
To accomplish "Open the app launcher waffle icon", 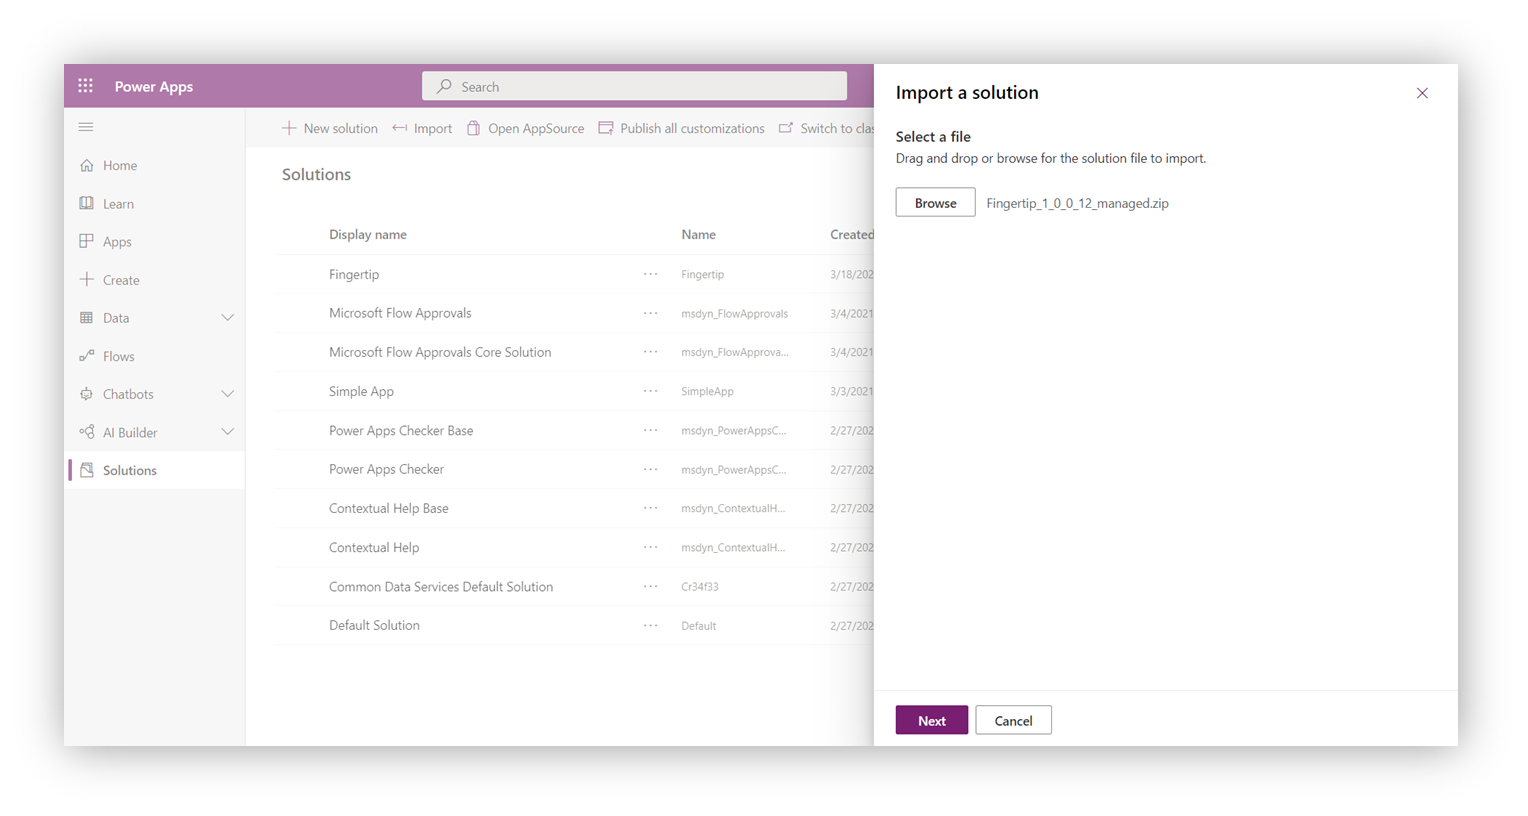I will [x=86, y=86].
